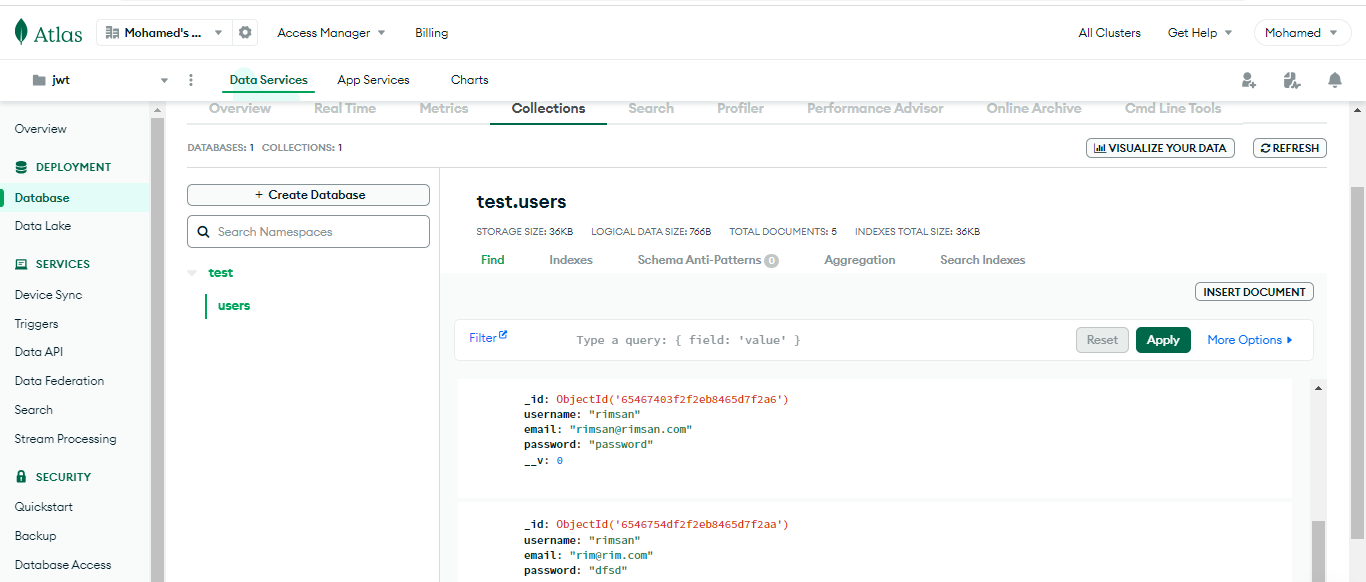Screen dimensions: 1366x582
Task: Open Data Lake in the sidebar
Action: pyautogui.click(x=43, y=226)
